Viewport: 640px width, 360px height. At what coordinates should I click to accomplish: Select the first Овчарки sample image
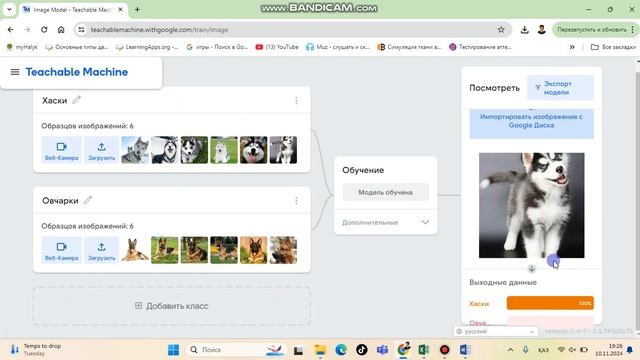pos(135,250)
